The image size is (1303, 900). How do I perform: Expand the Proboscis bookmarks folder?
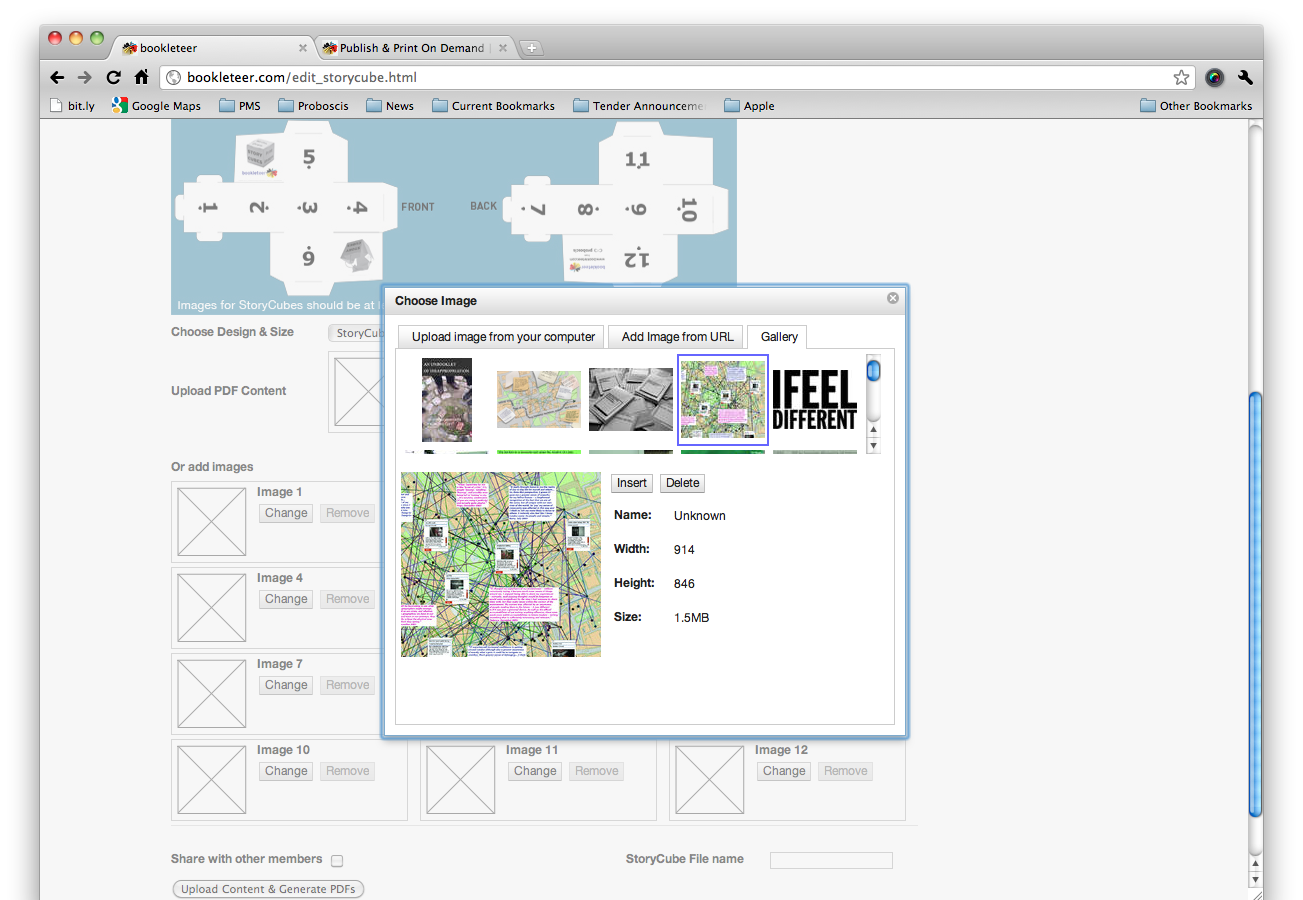(314, 106)
